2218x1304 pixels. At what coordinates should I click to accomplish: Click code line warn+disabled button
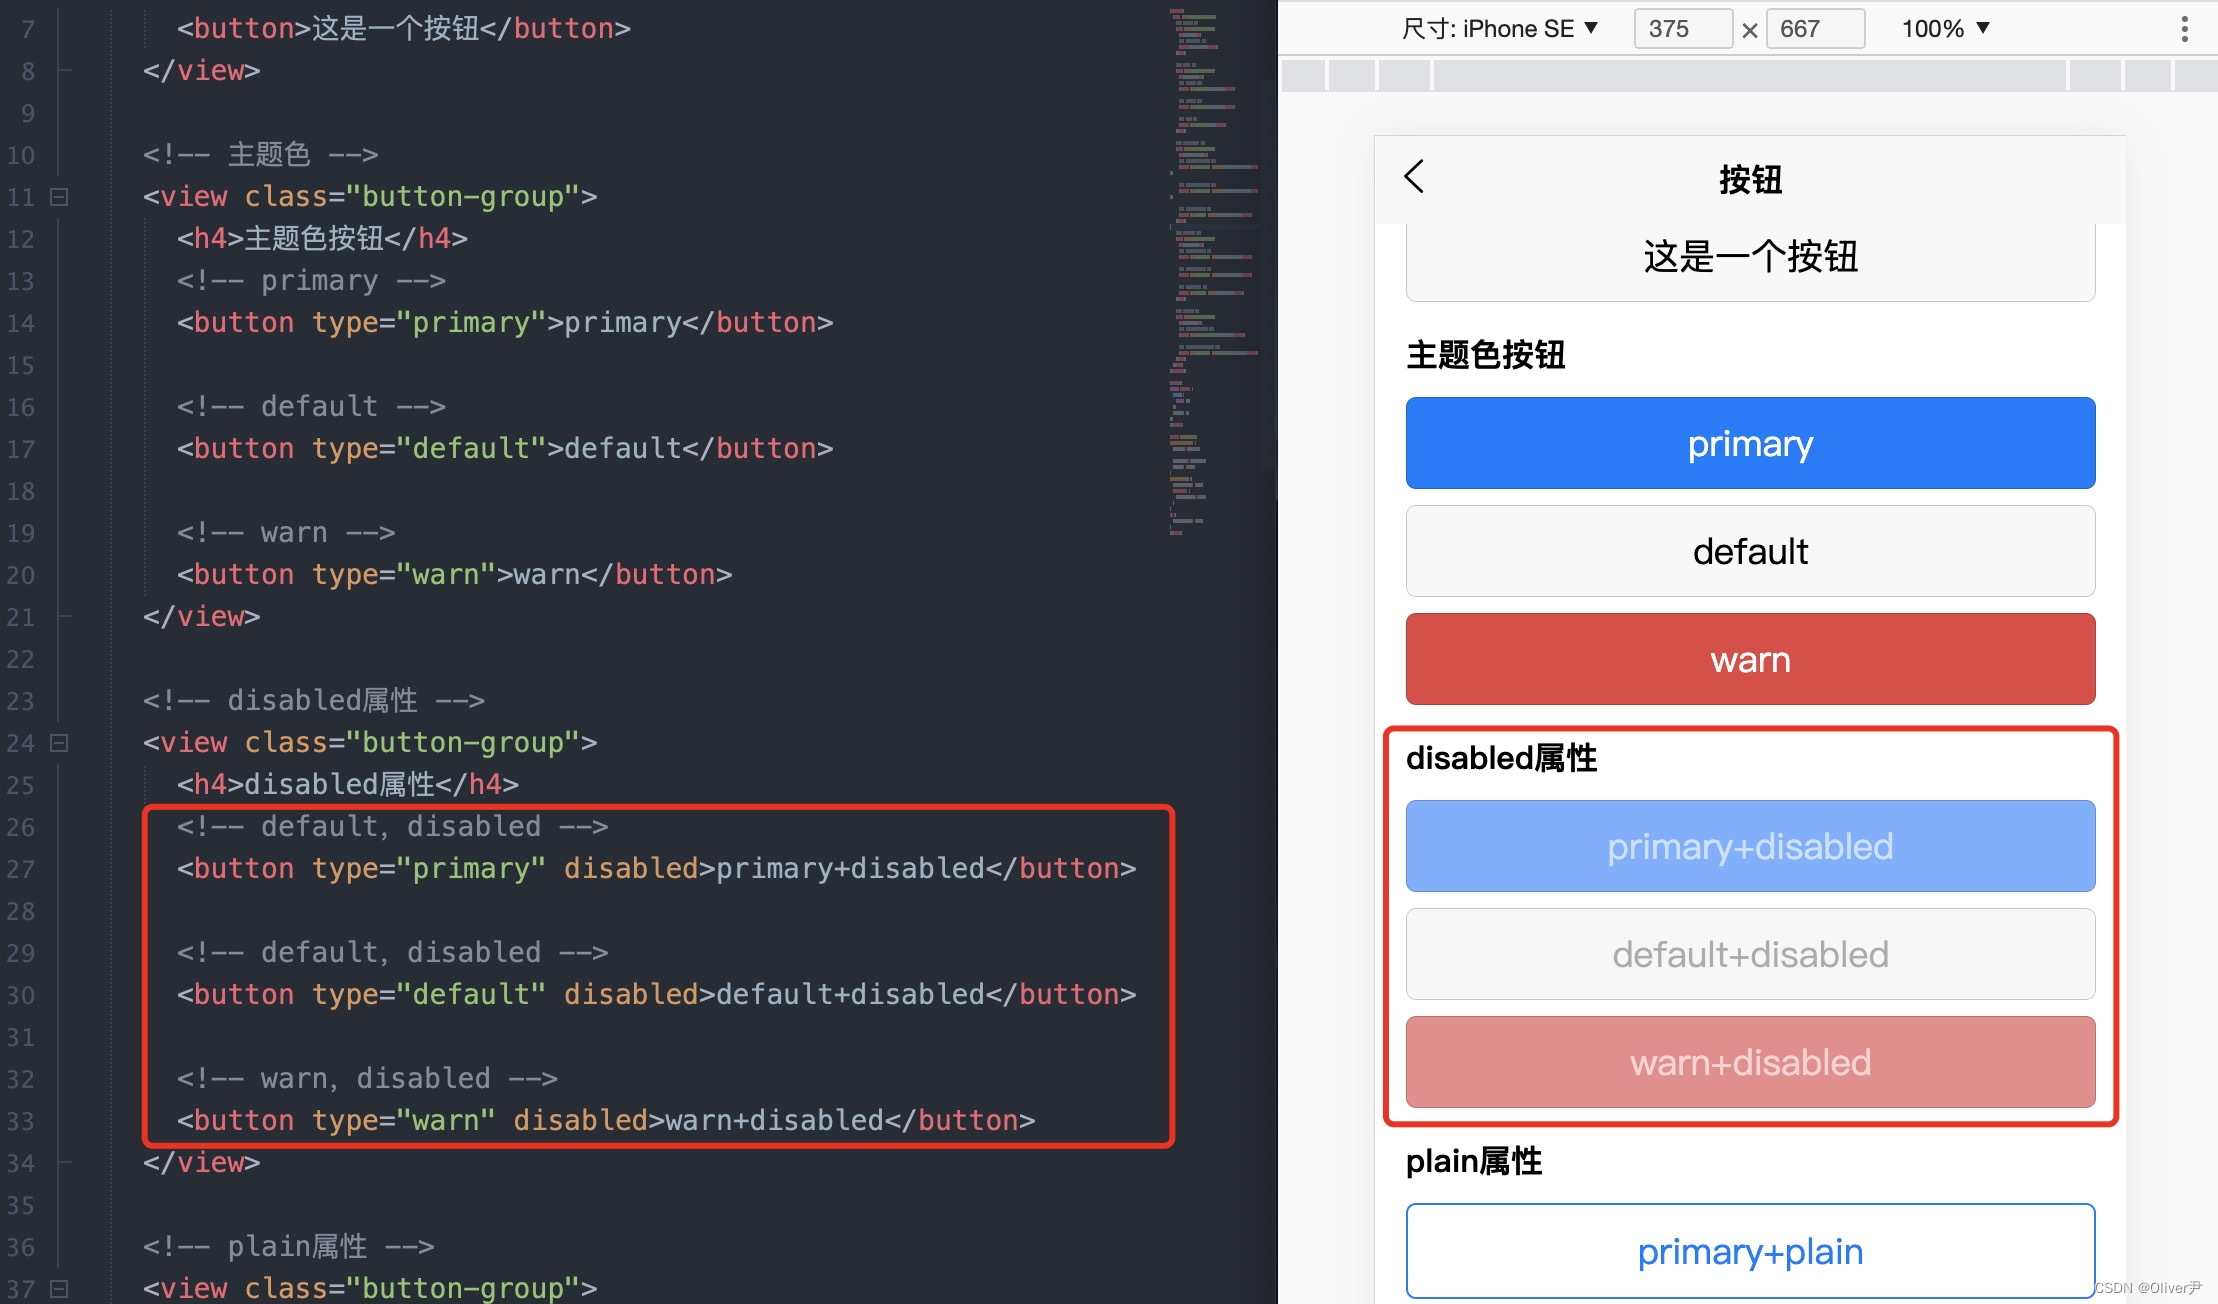pyautogui.click(x=606, y=1121)
